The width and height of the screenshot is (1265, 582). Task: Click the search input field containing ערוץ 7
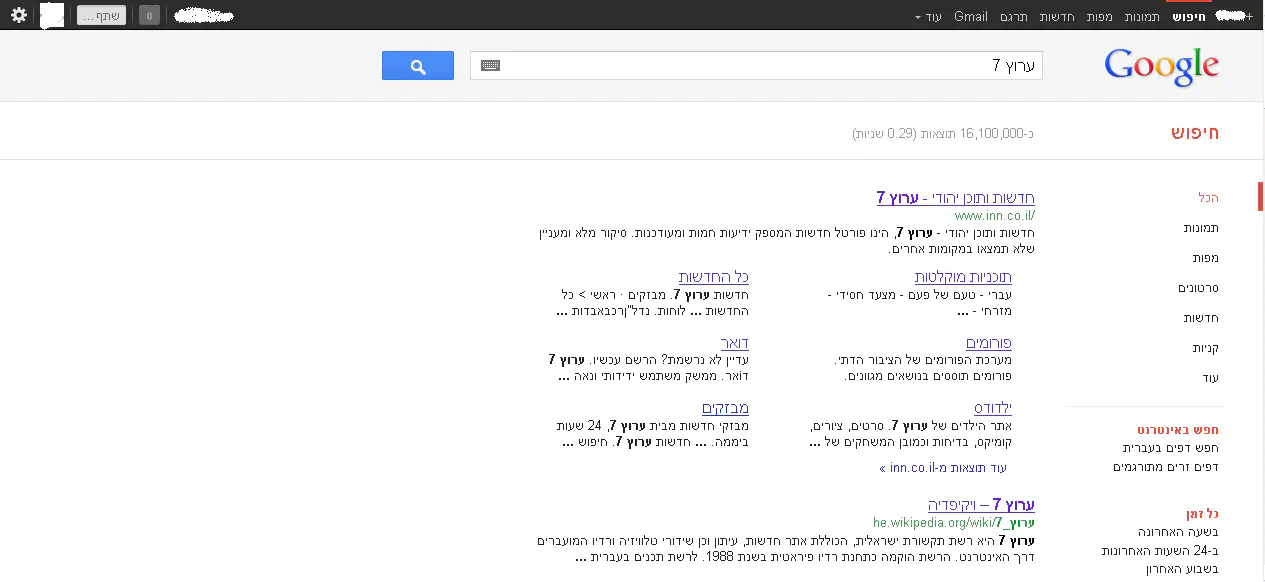tap(760, 66)
